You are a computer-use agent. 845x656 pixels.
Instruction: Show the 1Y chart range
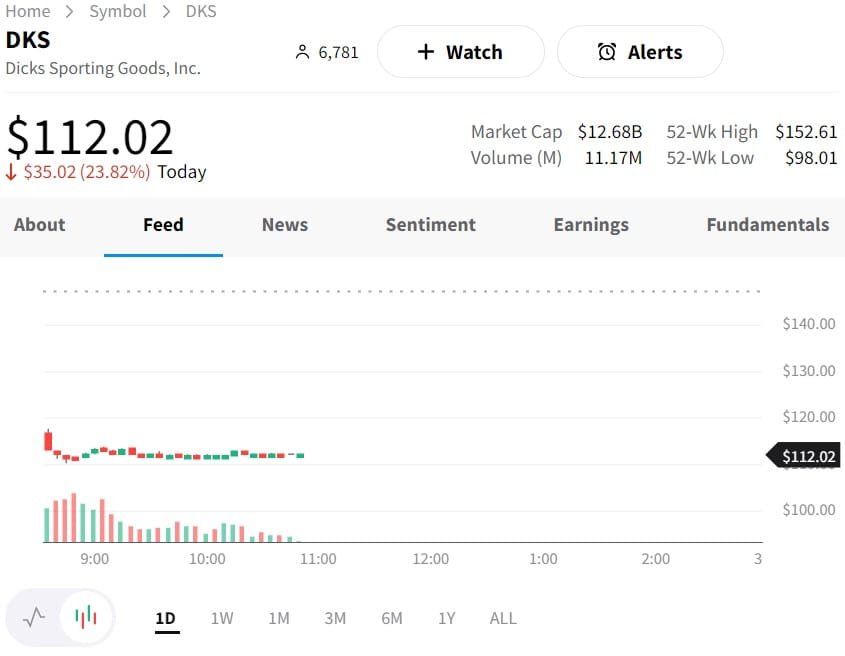pyautogui.click(x=447, y=618)
